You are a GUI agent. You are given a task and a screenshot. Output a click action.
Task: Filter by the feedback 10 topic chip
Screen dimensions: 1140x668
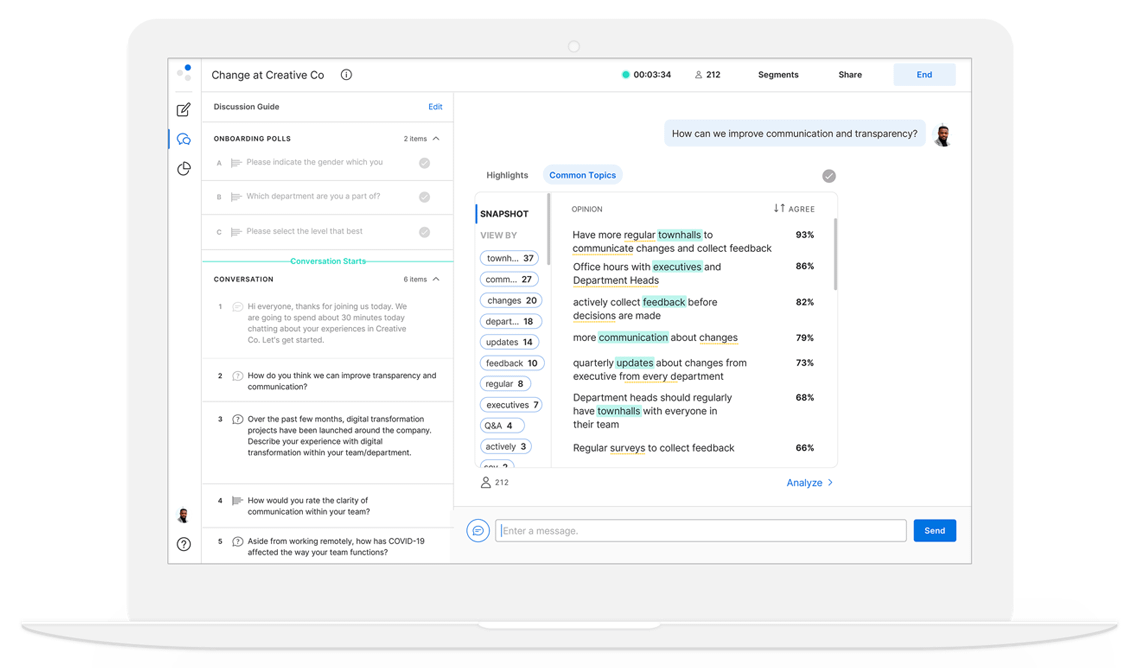coord(512,363)
